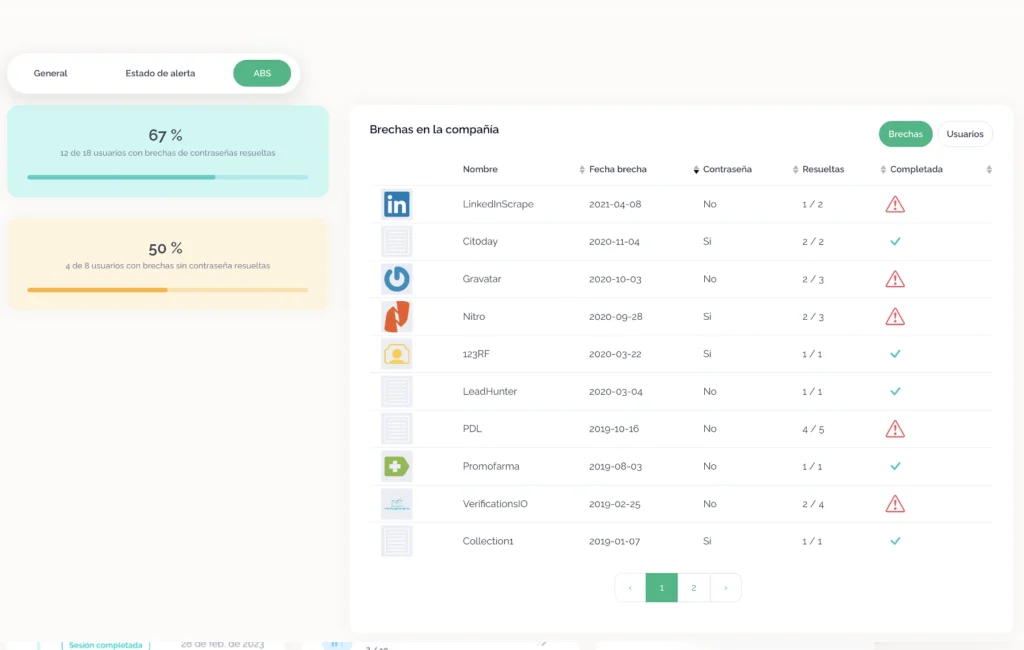Sort the table by Fecha brecha column
The height and width of the screenshot is (650, 1024).
click(618, 169)
